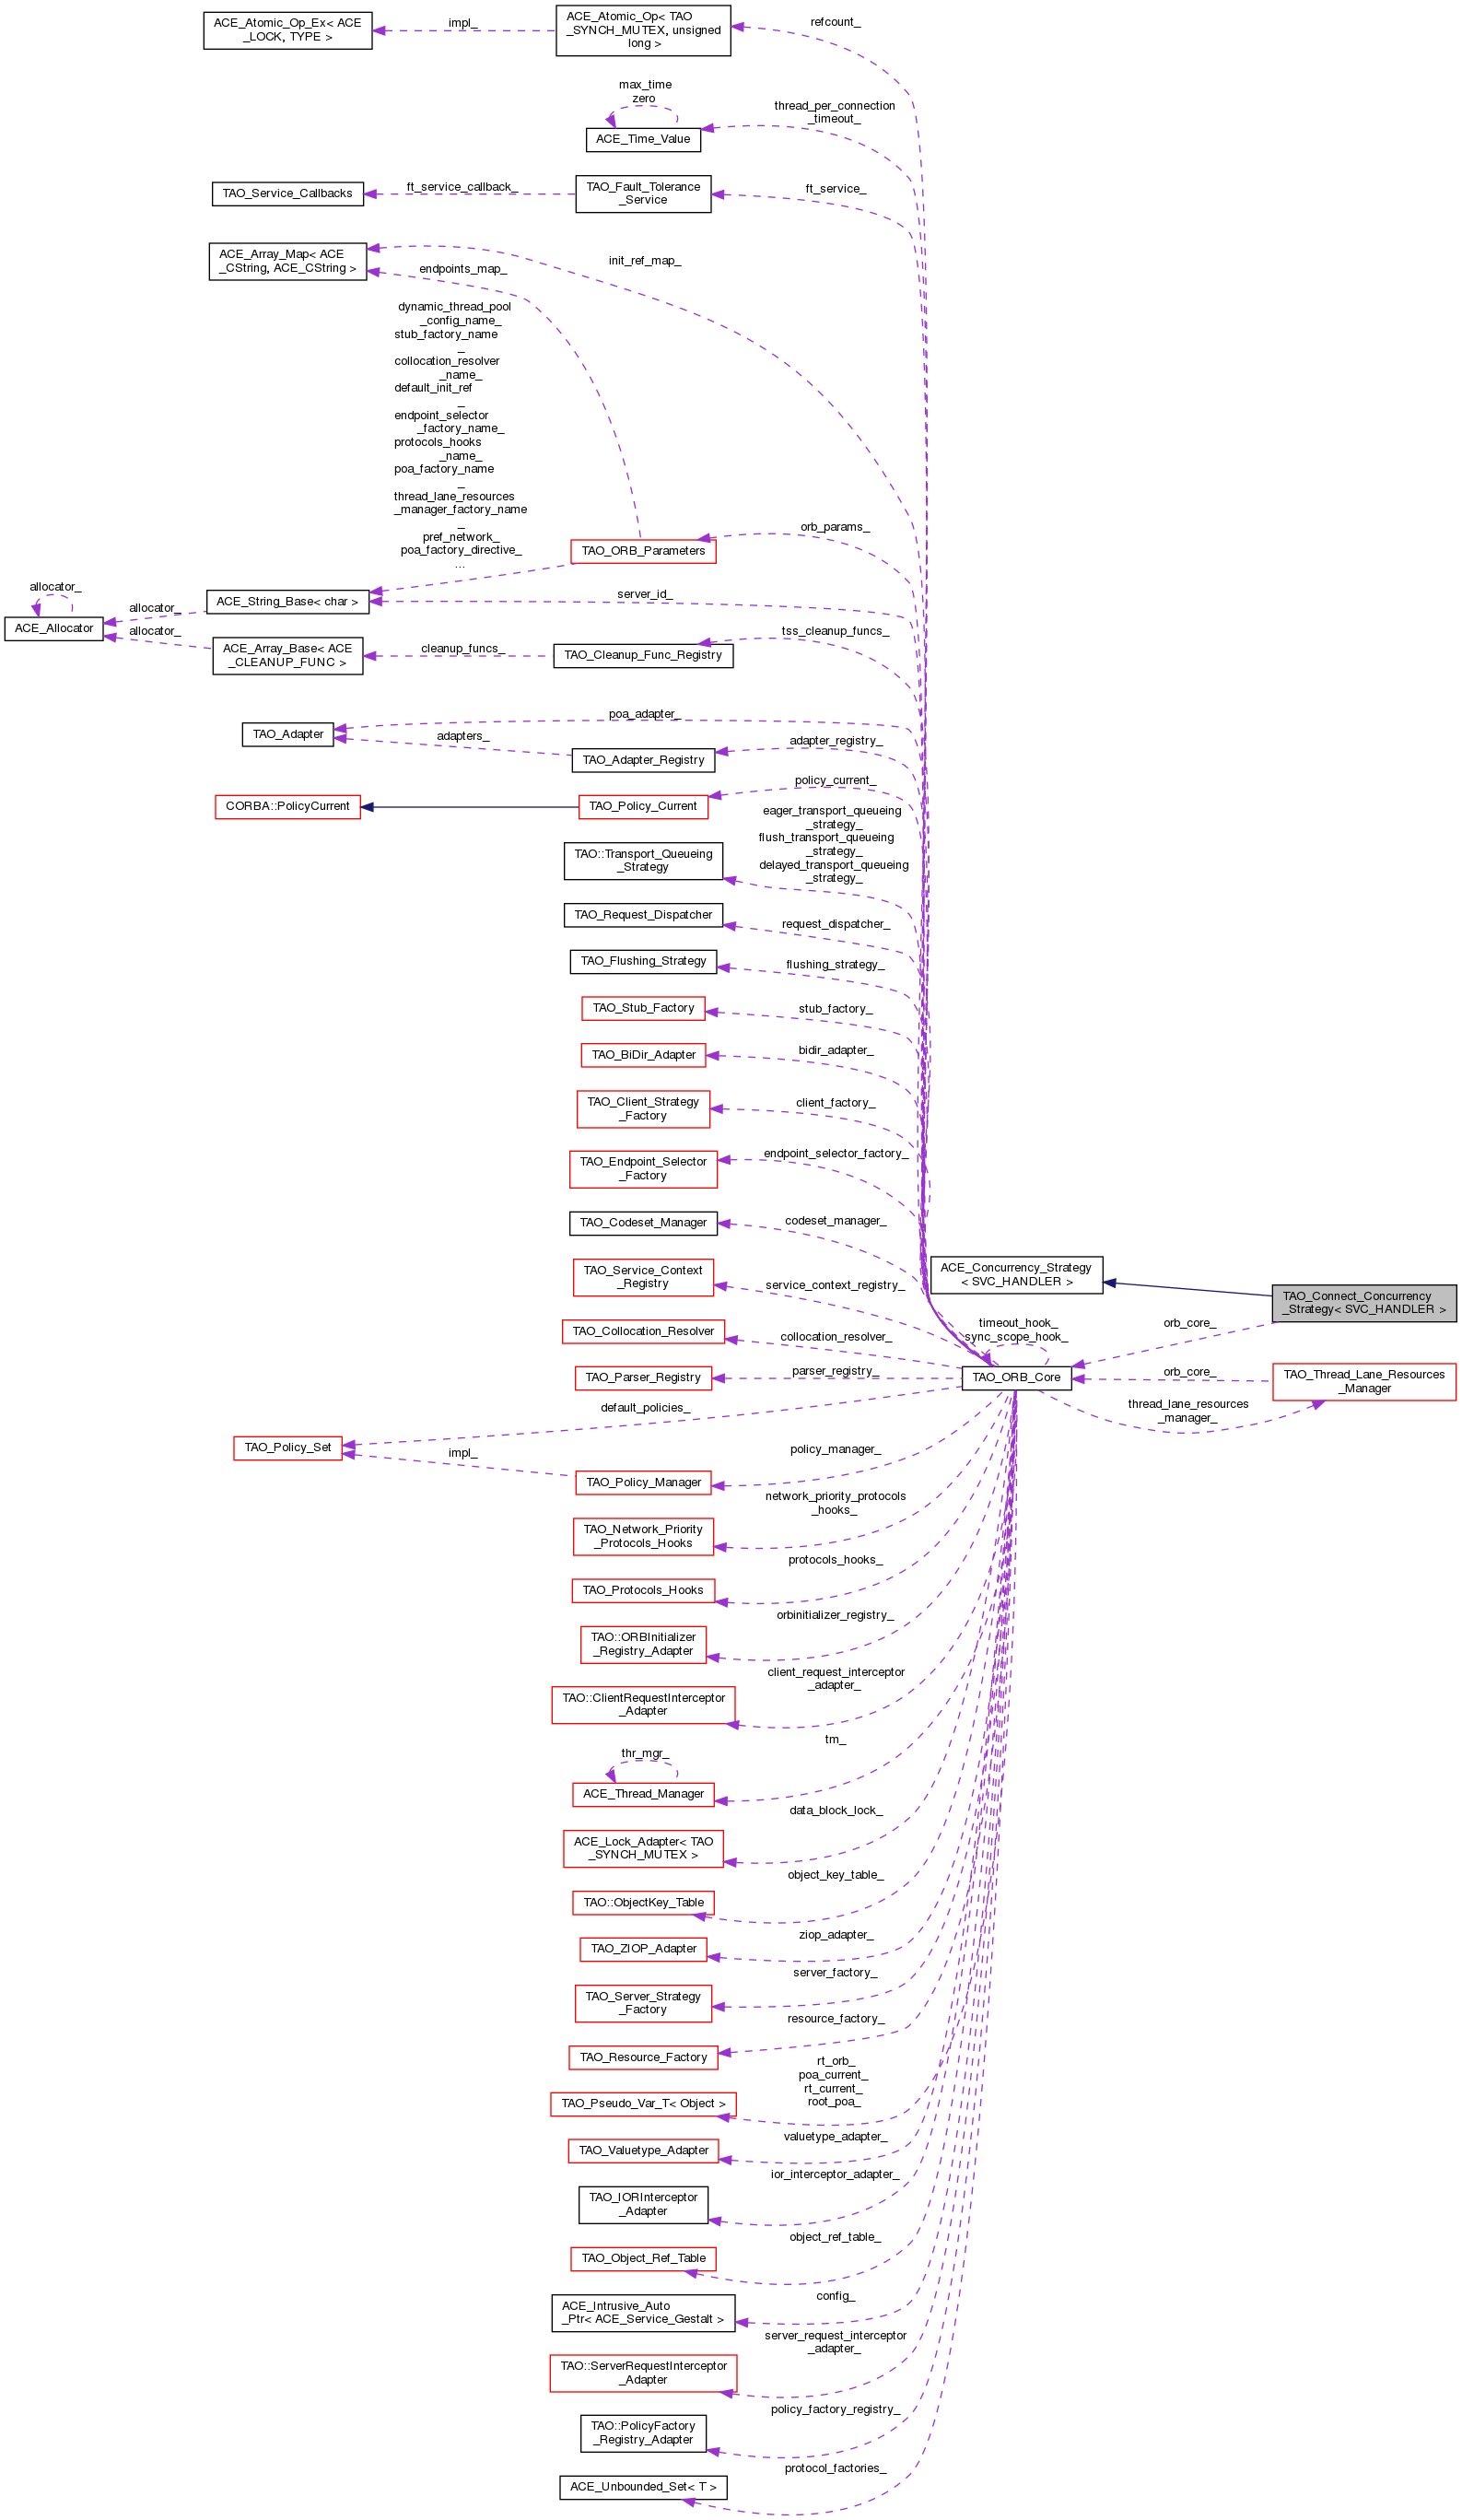Select the TAO_Fault_Tolerance_Service node
1462x2520 pixels.
(x=643, y=194)
